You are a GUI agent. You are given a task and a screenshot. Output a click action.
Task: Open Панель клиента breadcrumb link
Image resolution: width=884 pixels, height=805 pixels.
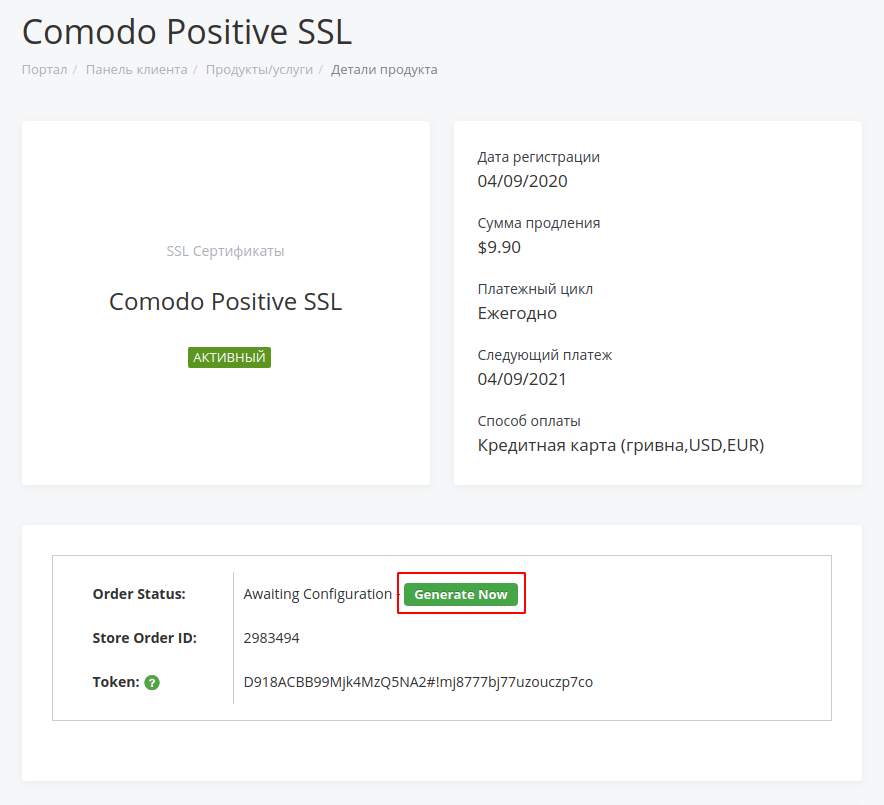136,70
